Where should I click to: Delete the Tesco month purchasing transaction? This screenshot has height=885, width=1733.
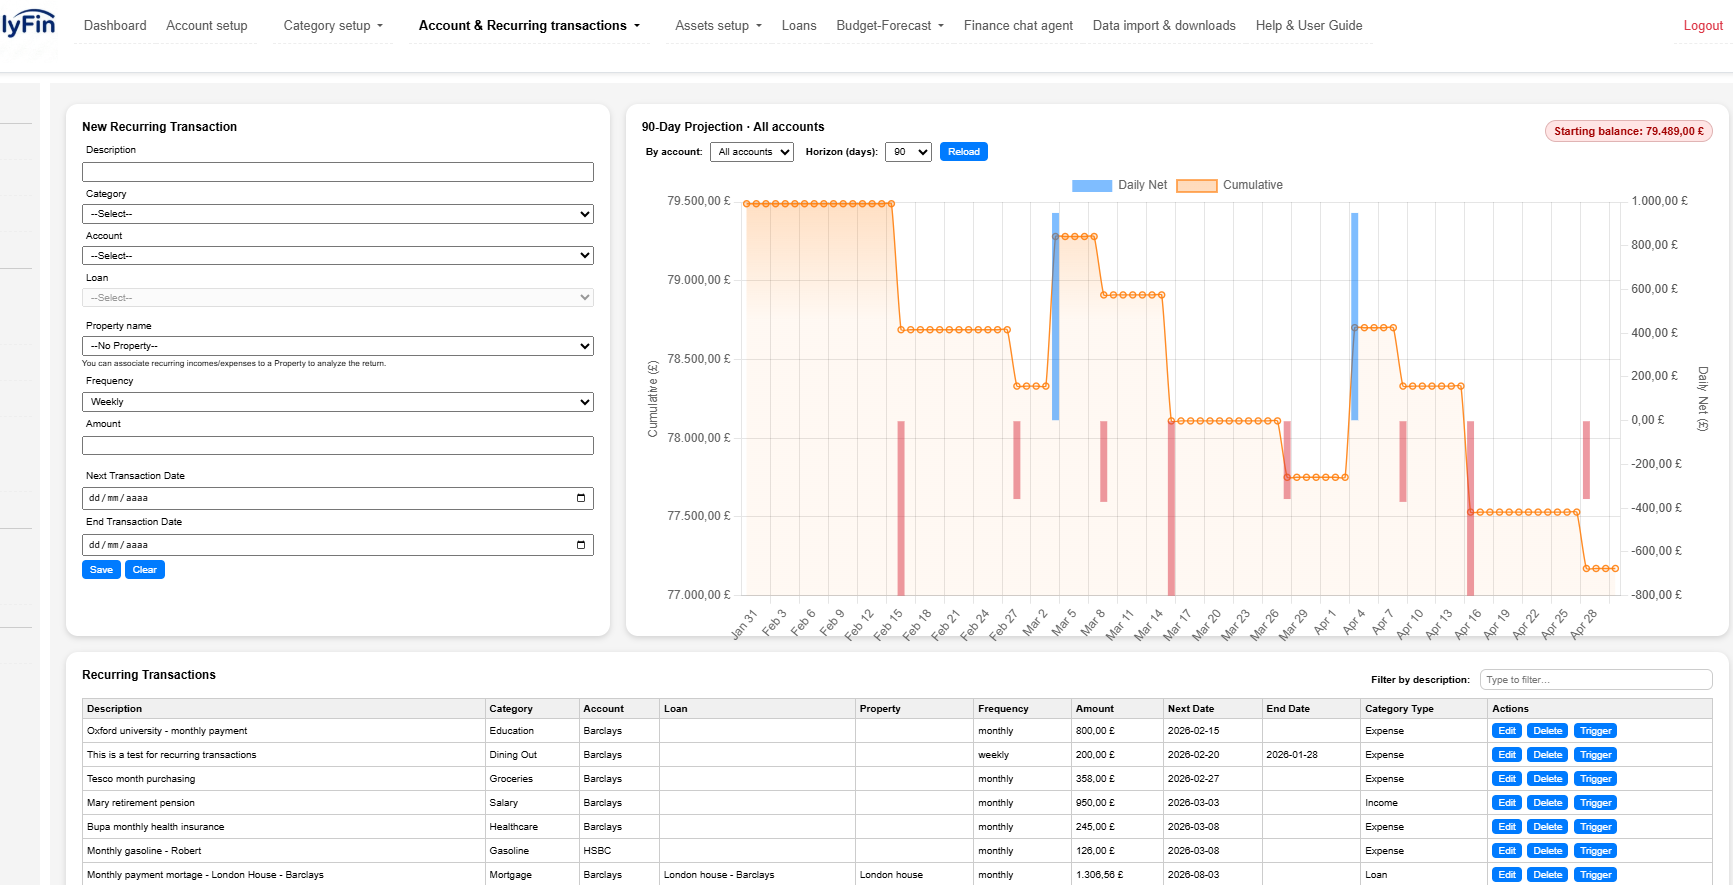[x=1548, y=779]
